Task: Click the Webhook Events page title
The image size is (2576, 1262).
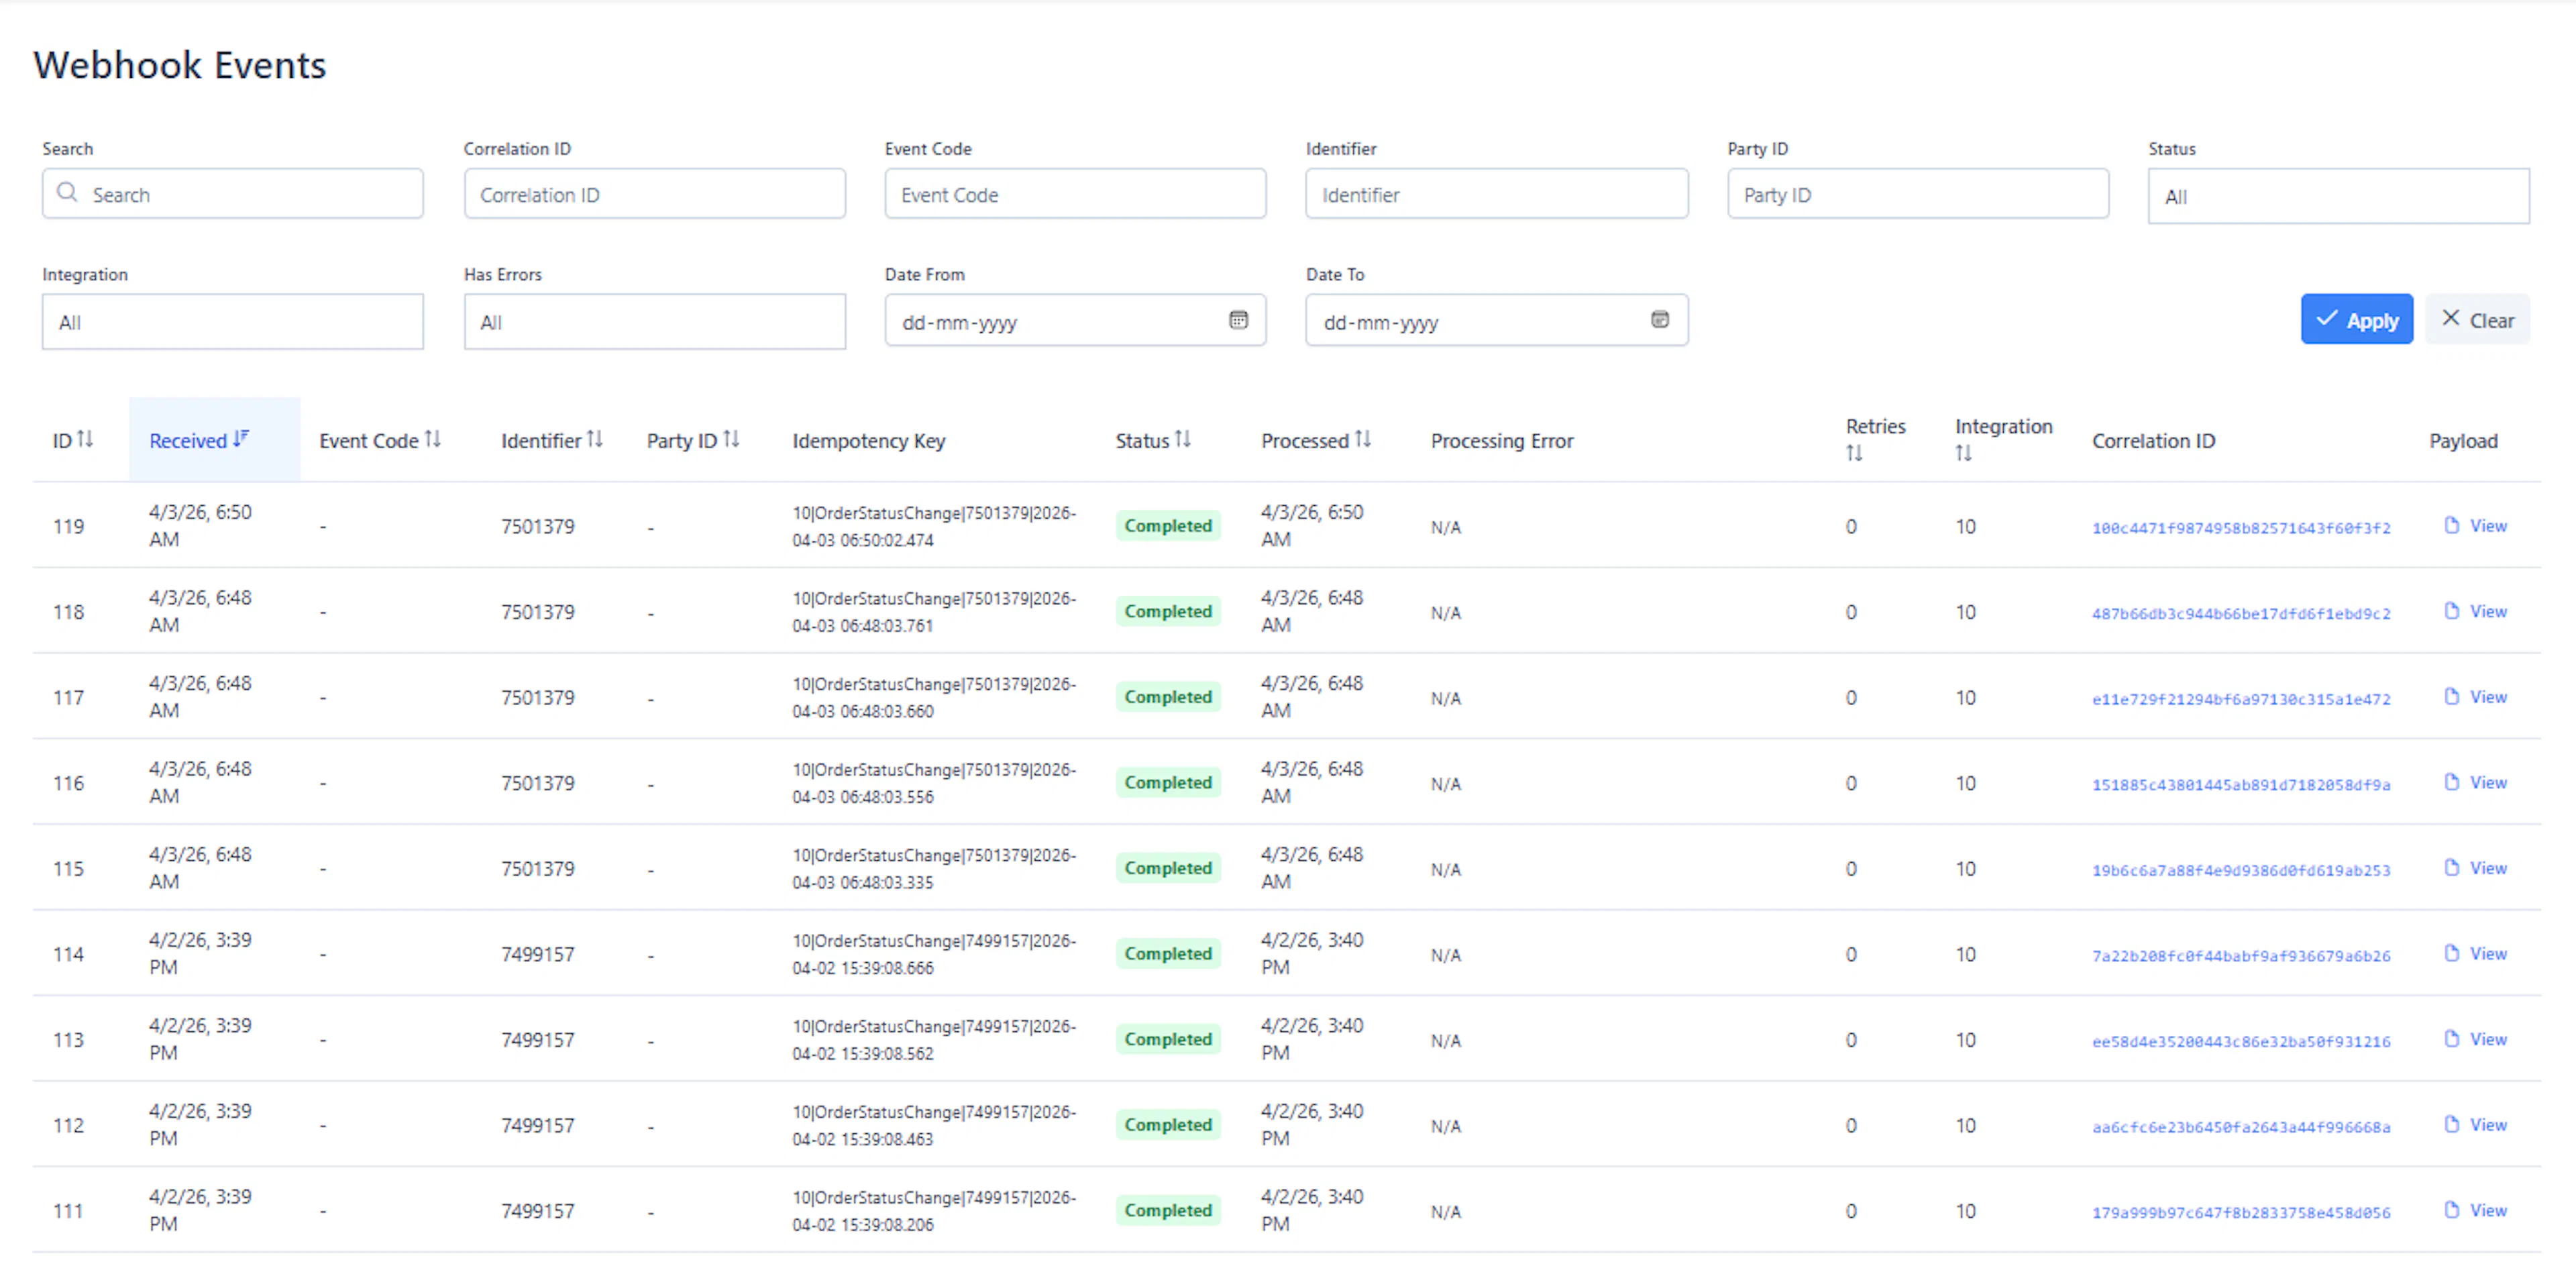Action: [x=180, y=65]
